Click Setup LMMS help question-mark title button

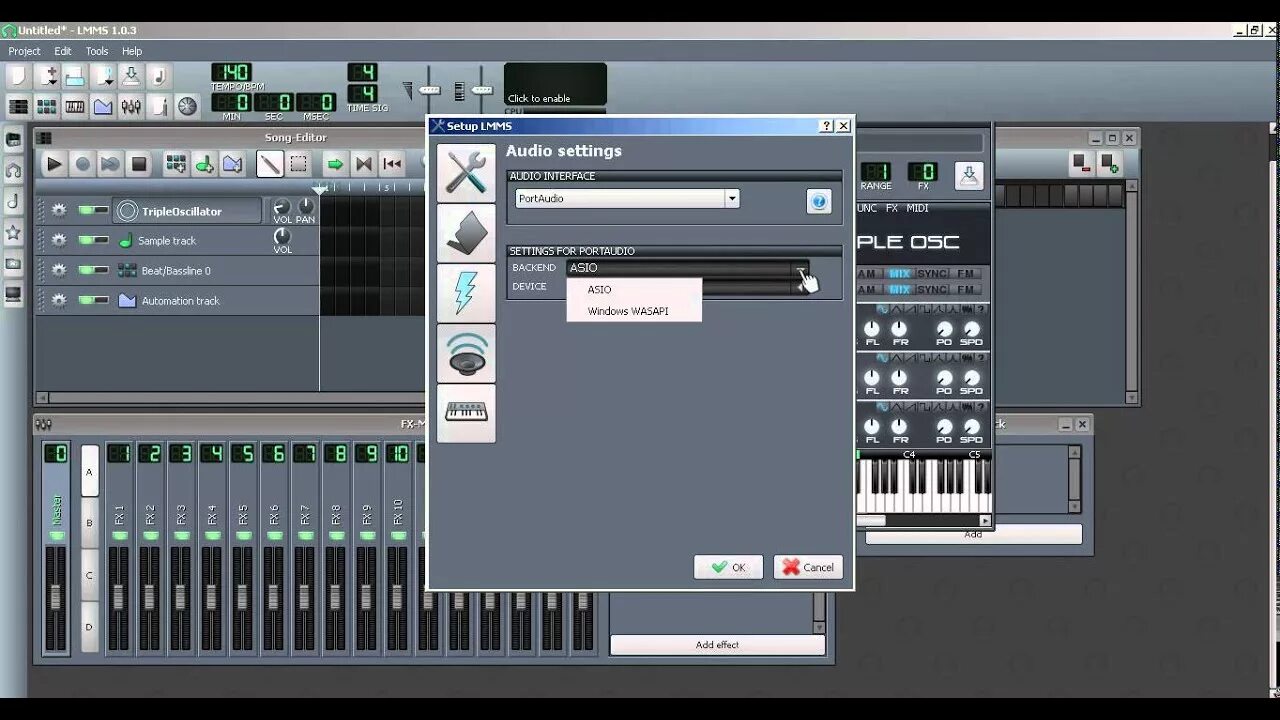point(826,126)
